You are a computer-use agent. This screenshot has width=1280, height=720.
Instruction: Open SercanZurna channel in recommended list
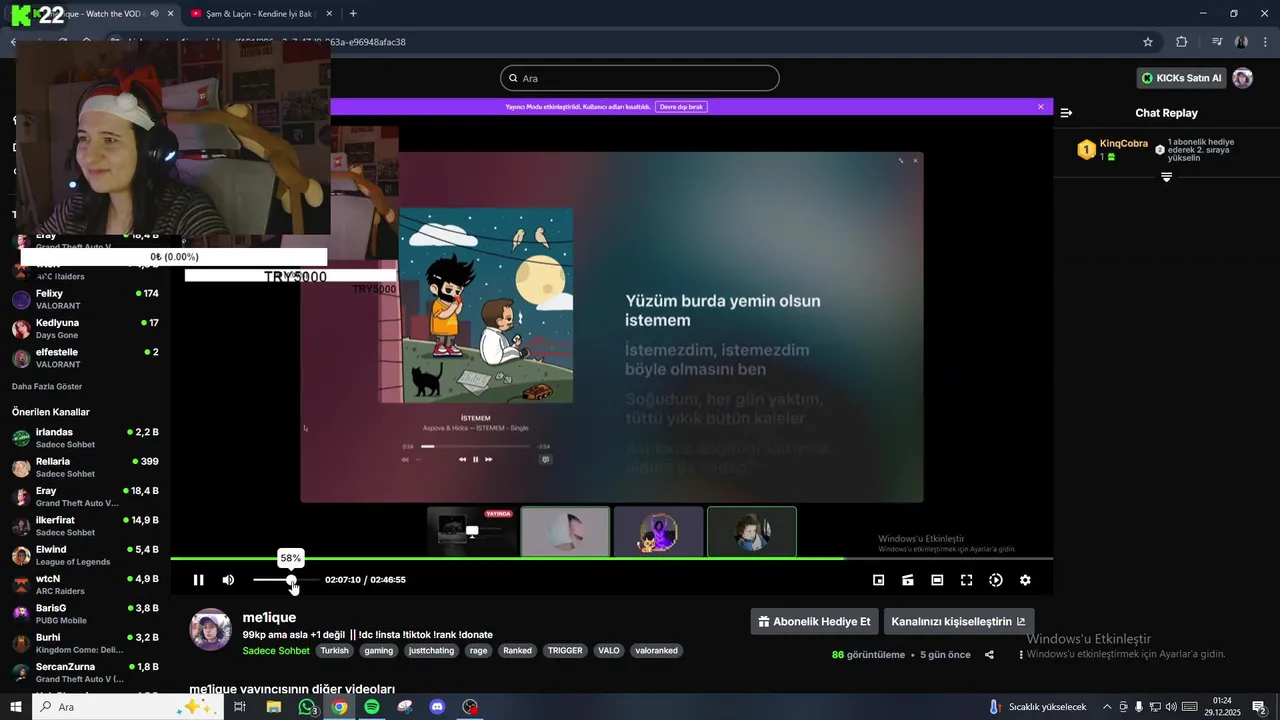click(x=85, y=672)
